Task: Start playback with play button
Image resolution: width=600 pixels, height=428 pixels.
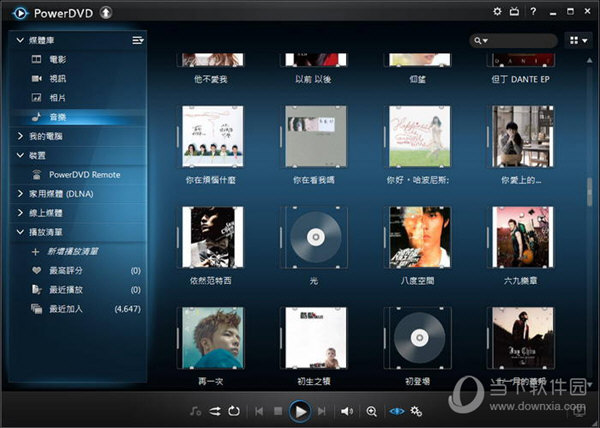Action: (300, 411)
